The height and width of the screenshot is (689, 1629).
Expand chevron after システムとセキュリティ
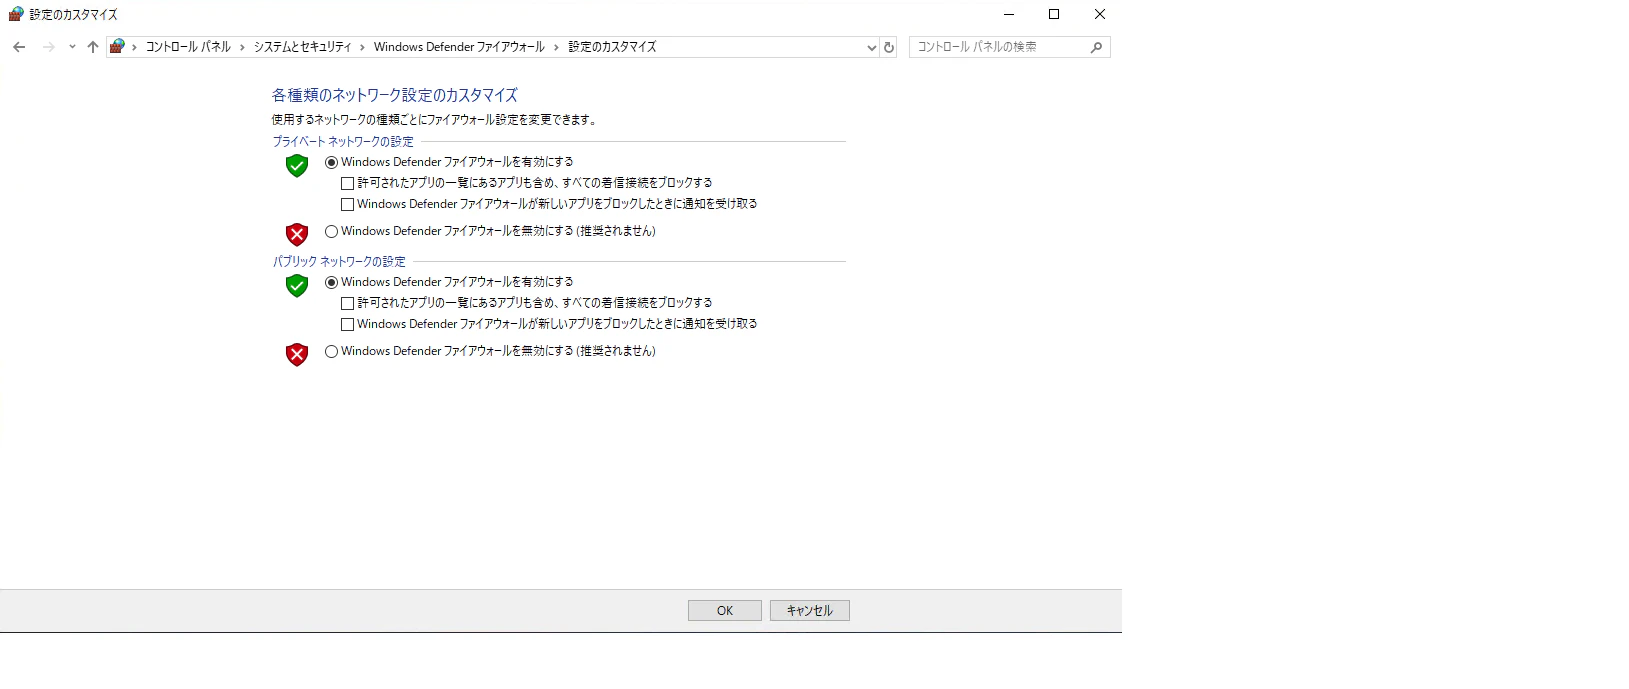tap(363, 47)
